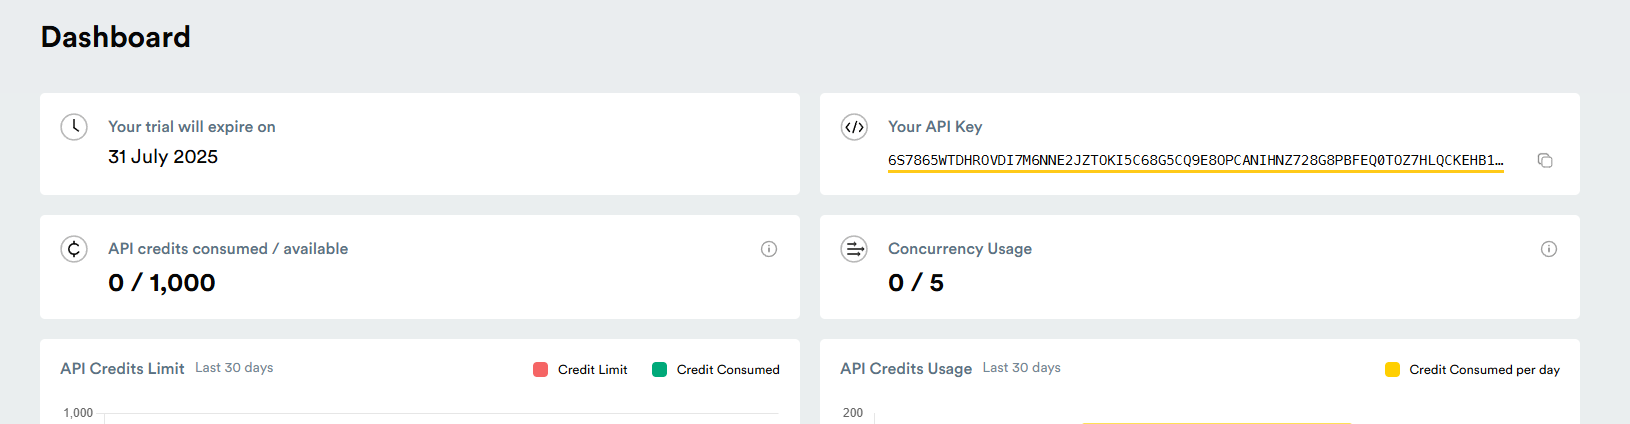Toggle the yellow Credit Consumed per day swatch

(1392, 370)
